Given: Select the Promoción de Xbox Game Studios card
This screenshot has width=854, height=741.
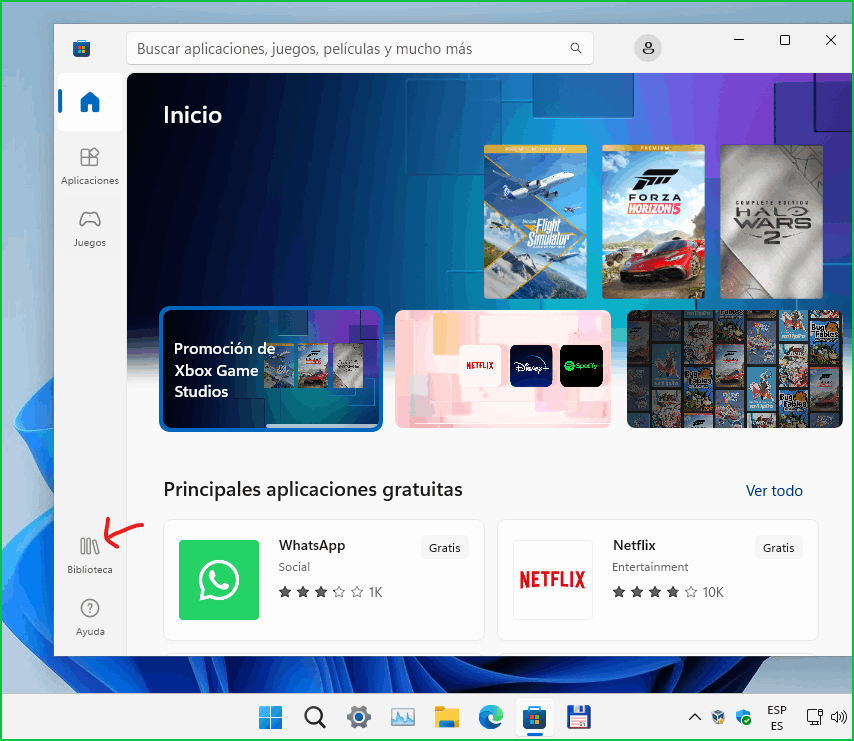Looking at the screenshot, I should [x=271, y=369].
